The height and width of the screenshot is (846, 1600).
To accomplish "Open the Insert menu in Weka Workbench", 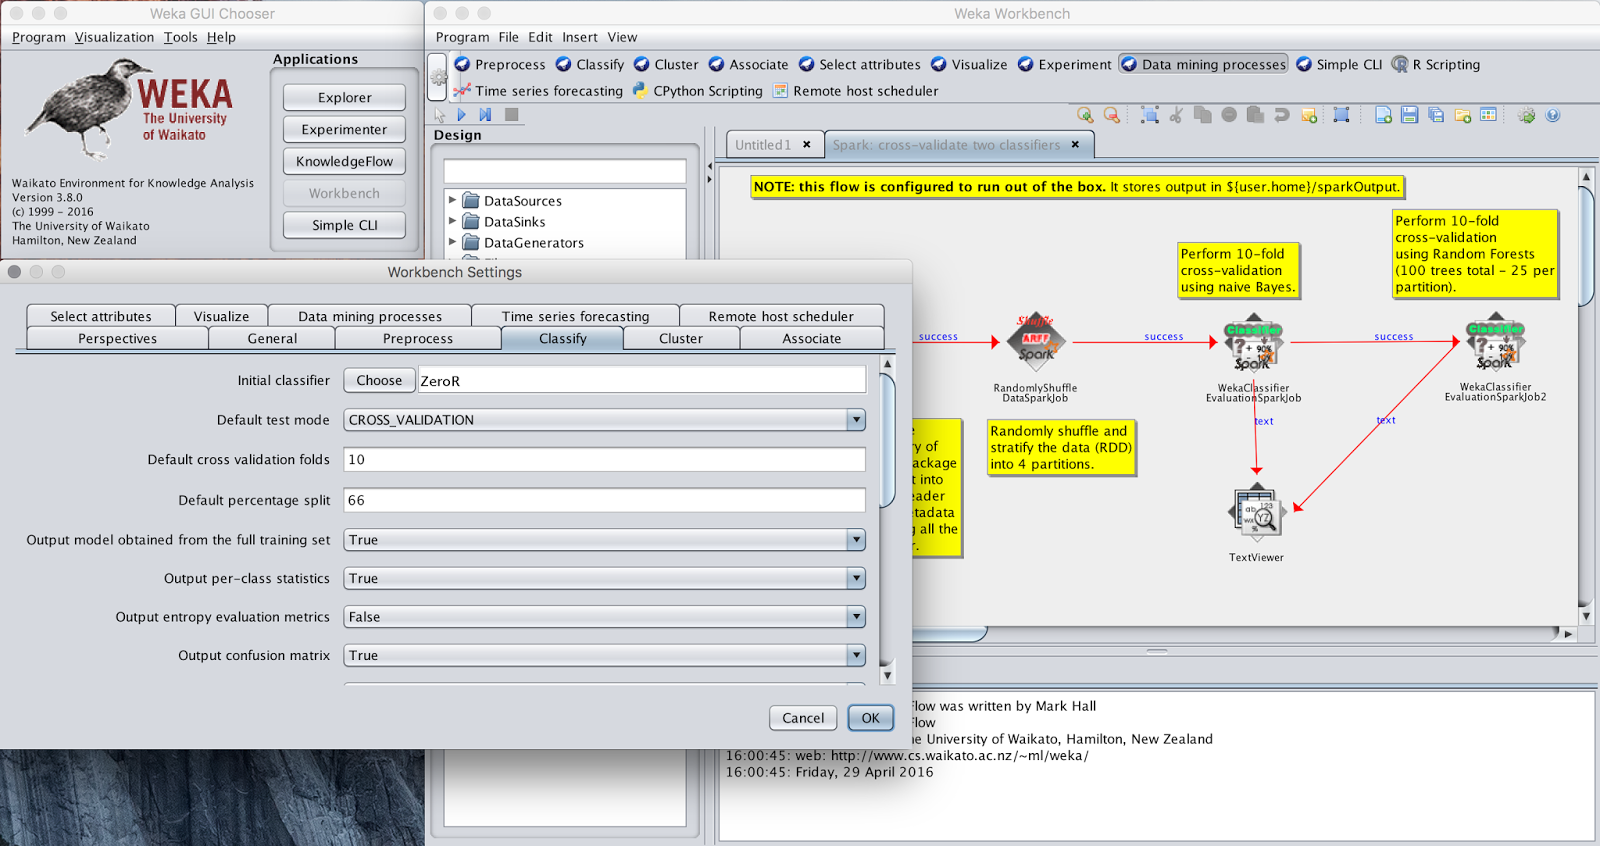I will click(x=579, y=37).
